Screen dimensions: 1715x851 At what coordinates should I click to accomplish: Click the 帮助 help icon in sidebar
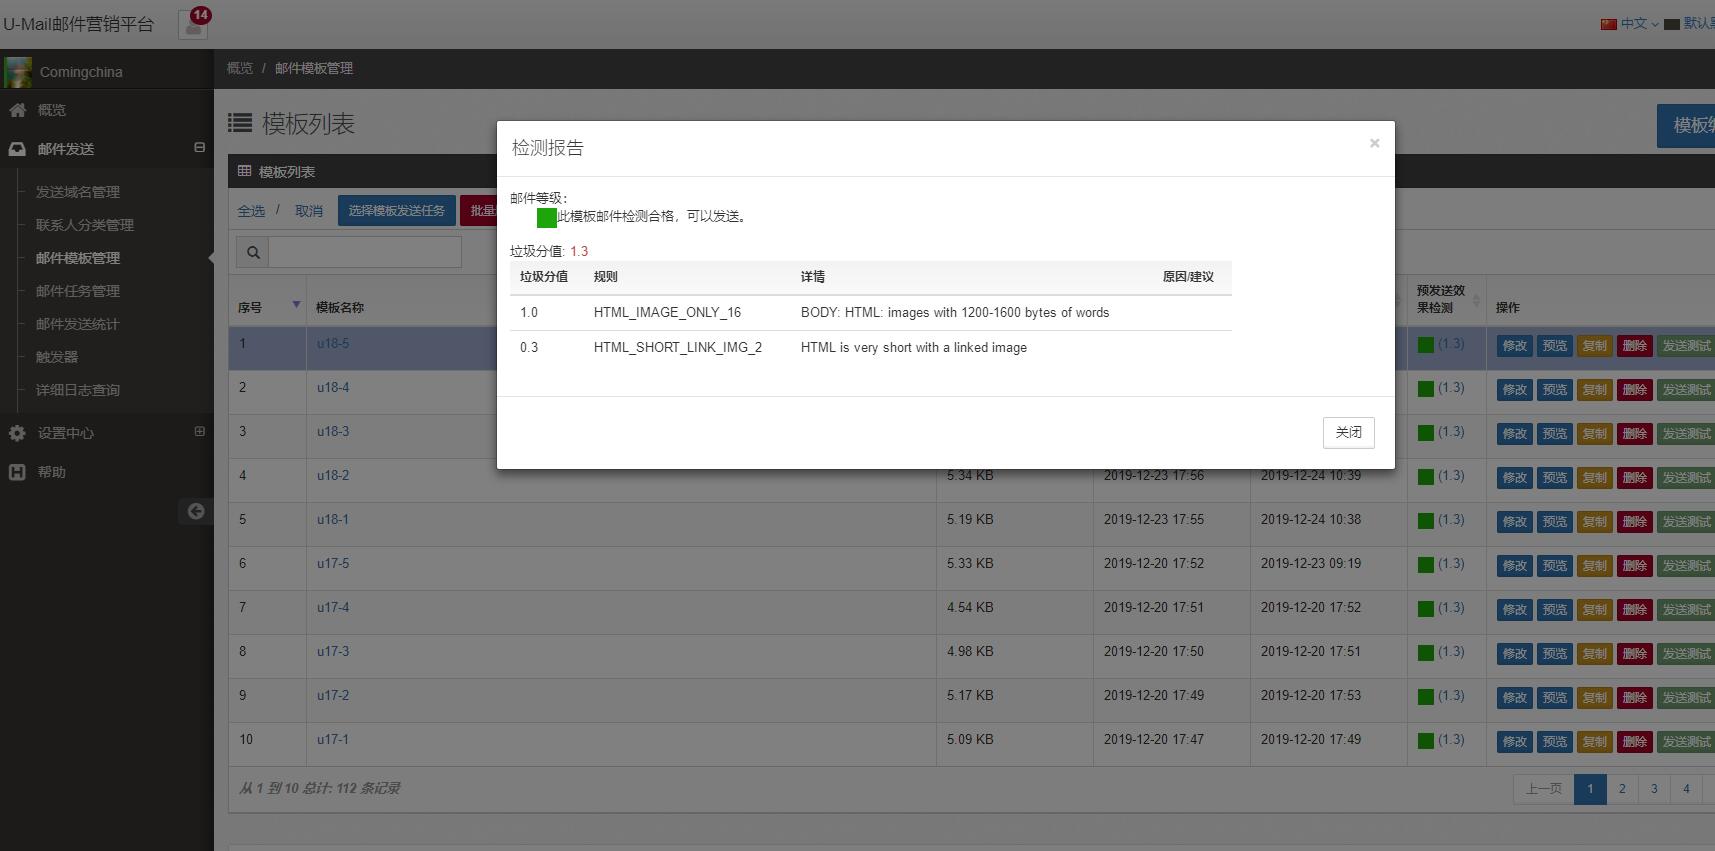click(x=17, y=472)
